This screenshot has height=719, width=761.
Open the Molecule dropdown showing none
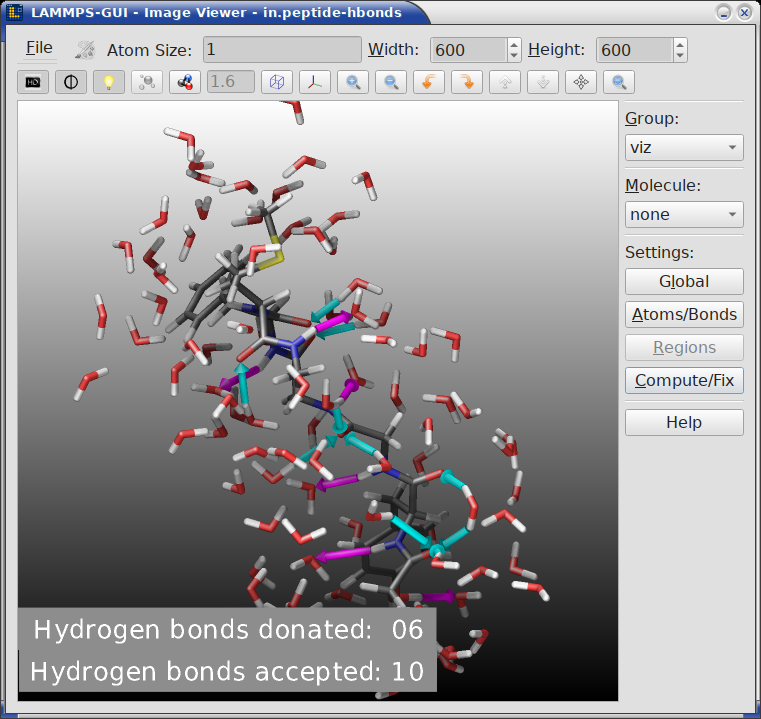coord(684,214)
